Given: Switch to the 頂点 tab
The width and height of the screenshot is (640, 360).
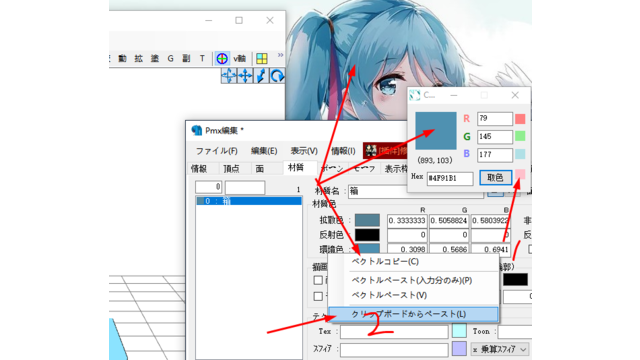Looking at the screenshot, I should [231, 168].
